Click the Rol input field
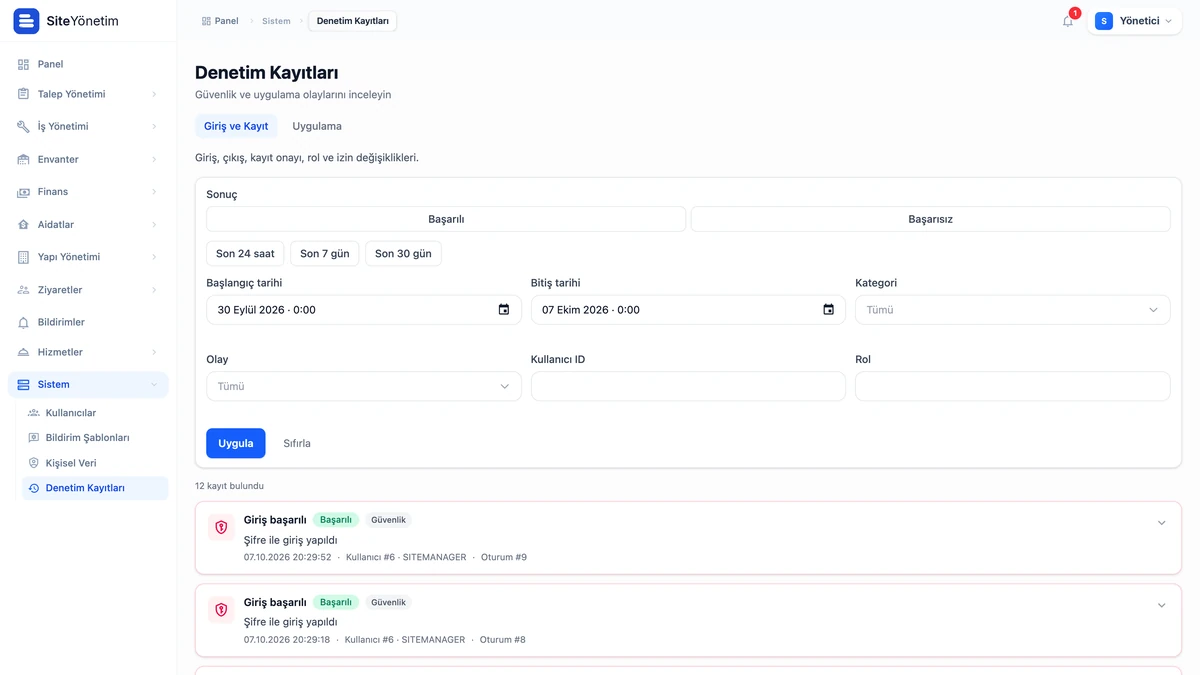The width and height of the screenshot is (1200, 675). [x=1012, y=386]
